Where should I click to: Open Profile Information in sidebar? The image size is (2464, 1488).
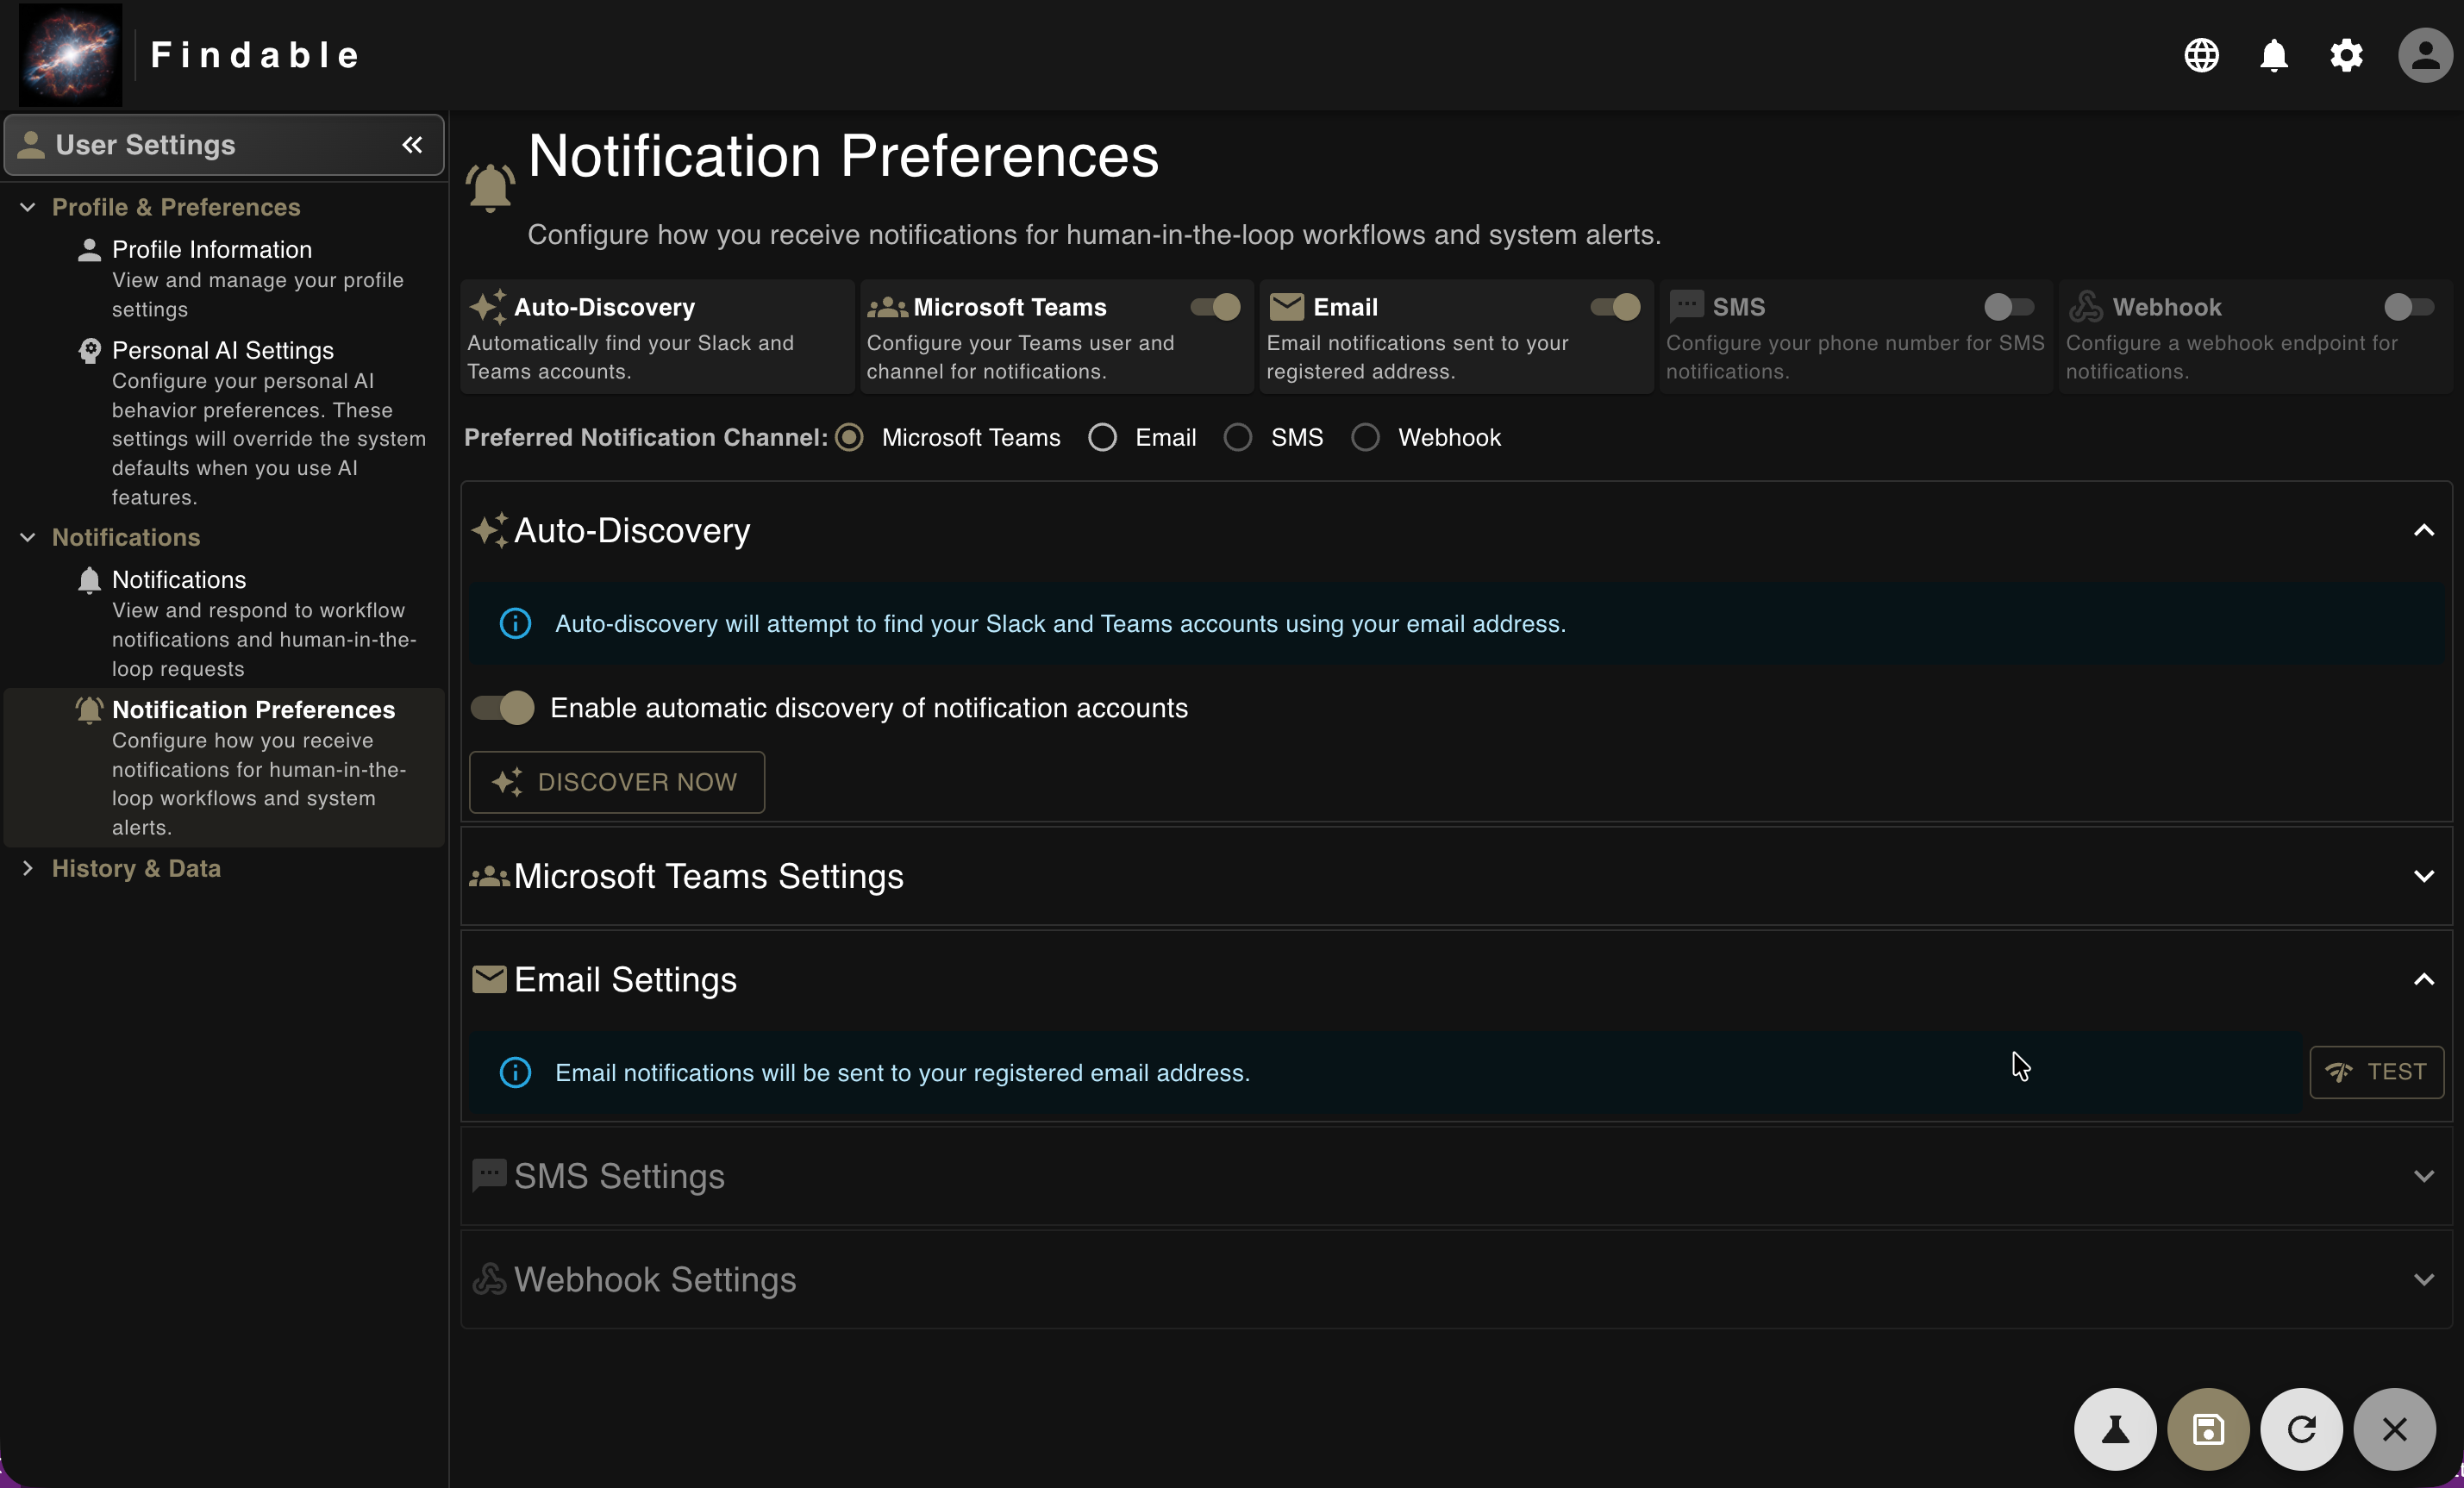[x=211, y=250]
